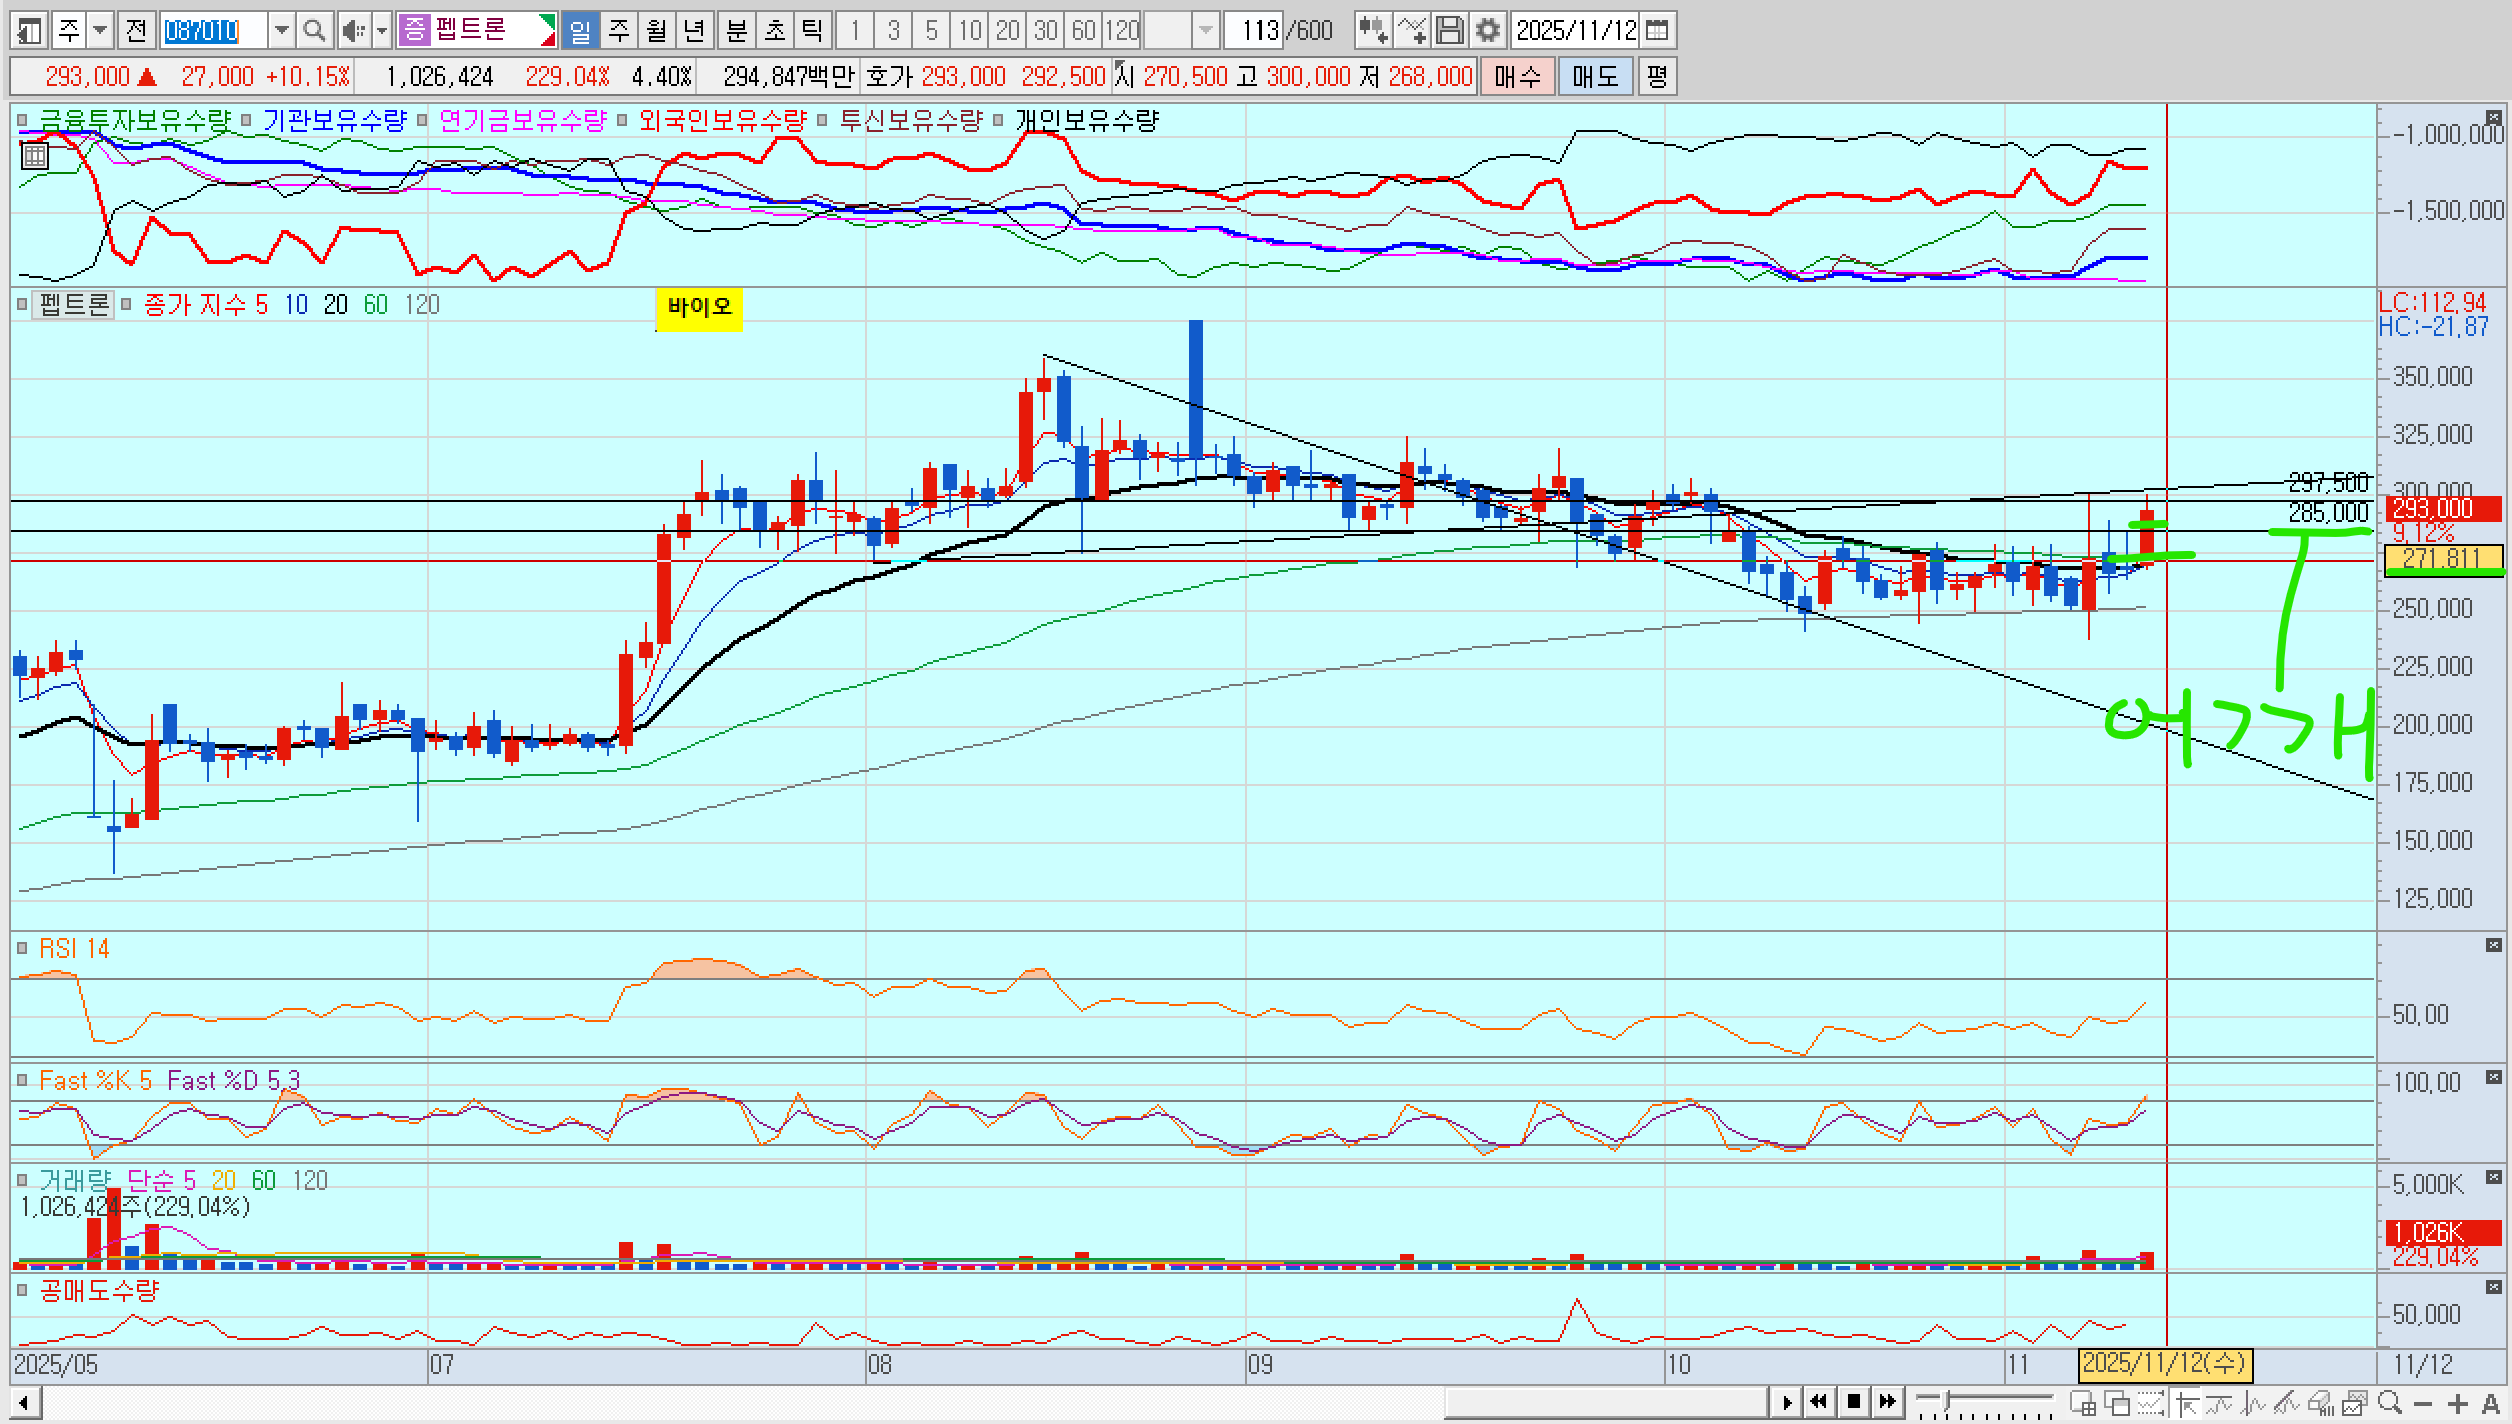This screenshot has height=1424, width=2512.
Task: Toggle the 공매도수량 indicator checkbox
Action: pos(22,1290)
